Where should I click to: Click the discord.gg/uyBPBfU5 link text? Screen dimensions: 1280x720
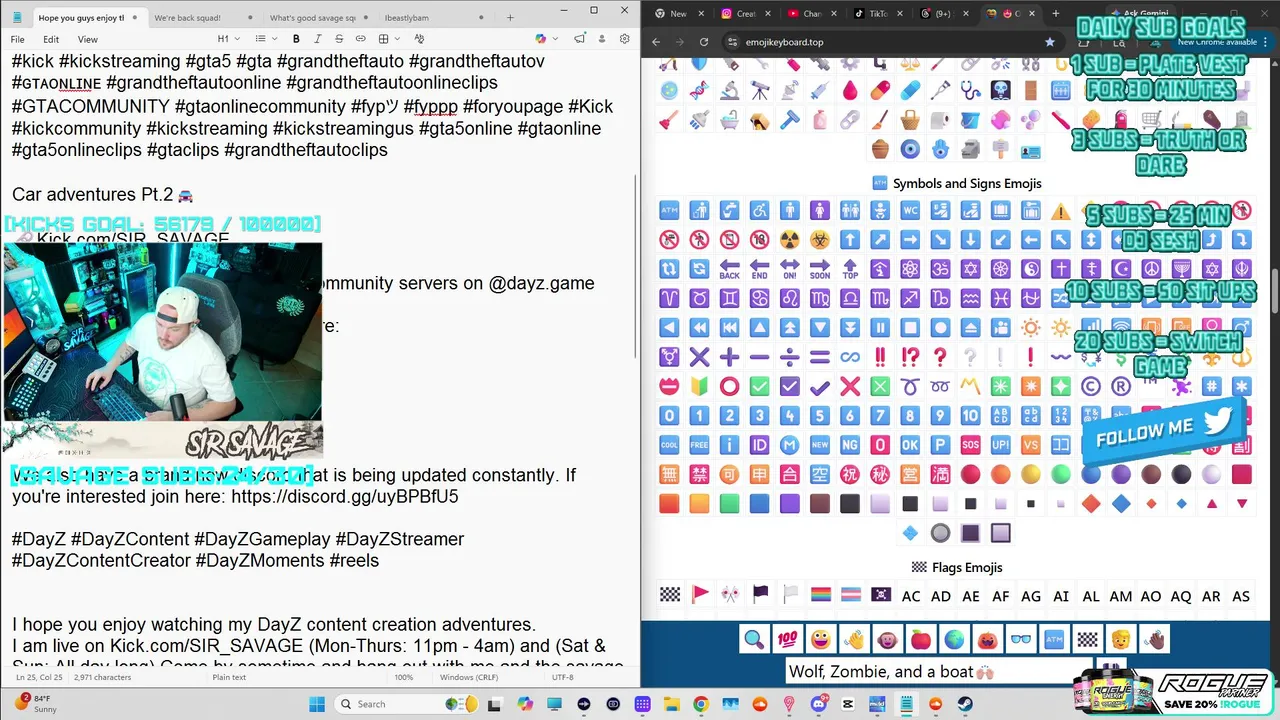click(x=345, y=496)
